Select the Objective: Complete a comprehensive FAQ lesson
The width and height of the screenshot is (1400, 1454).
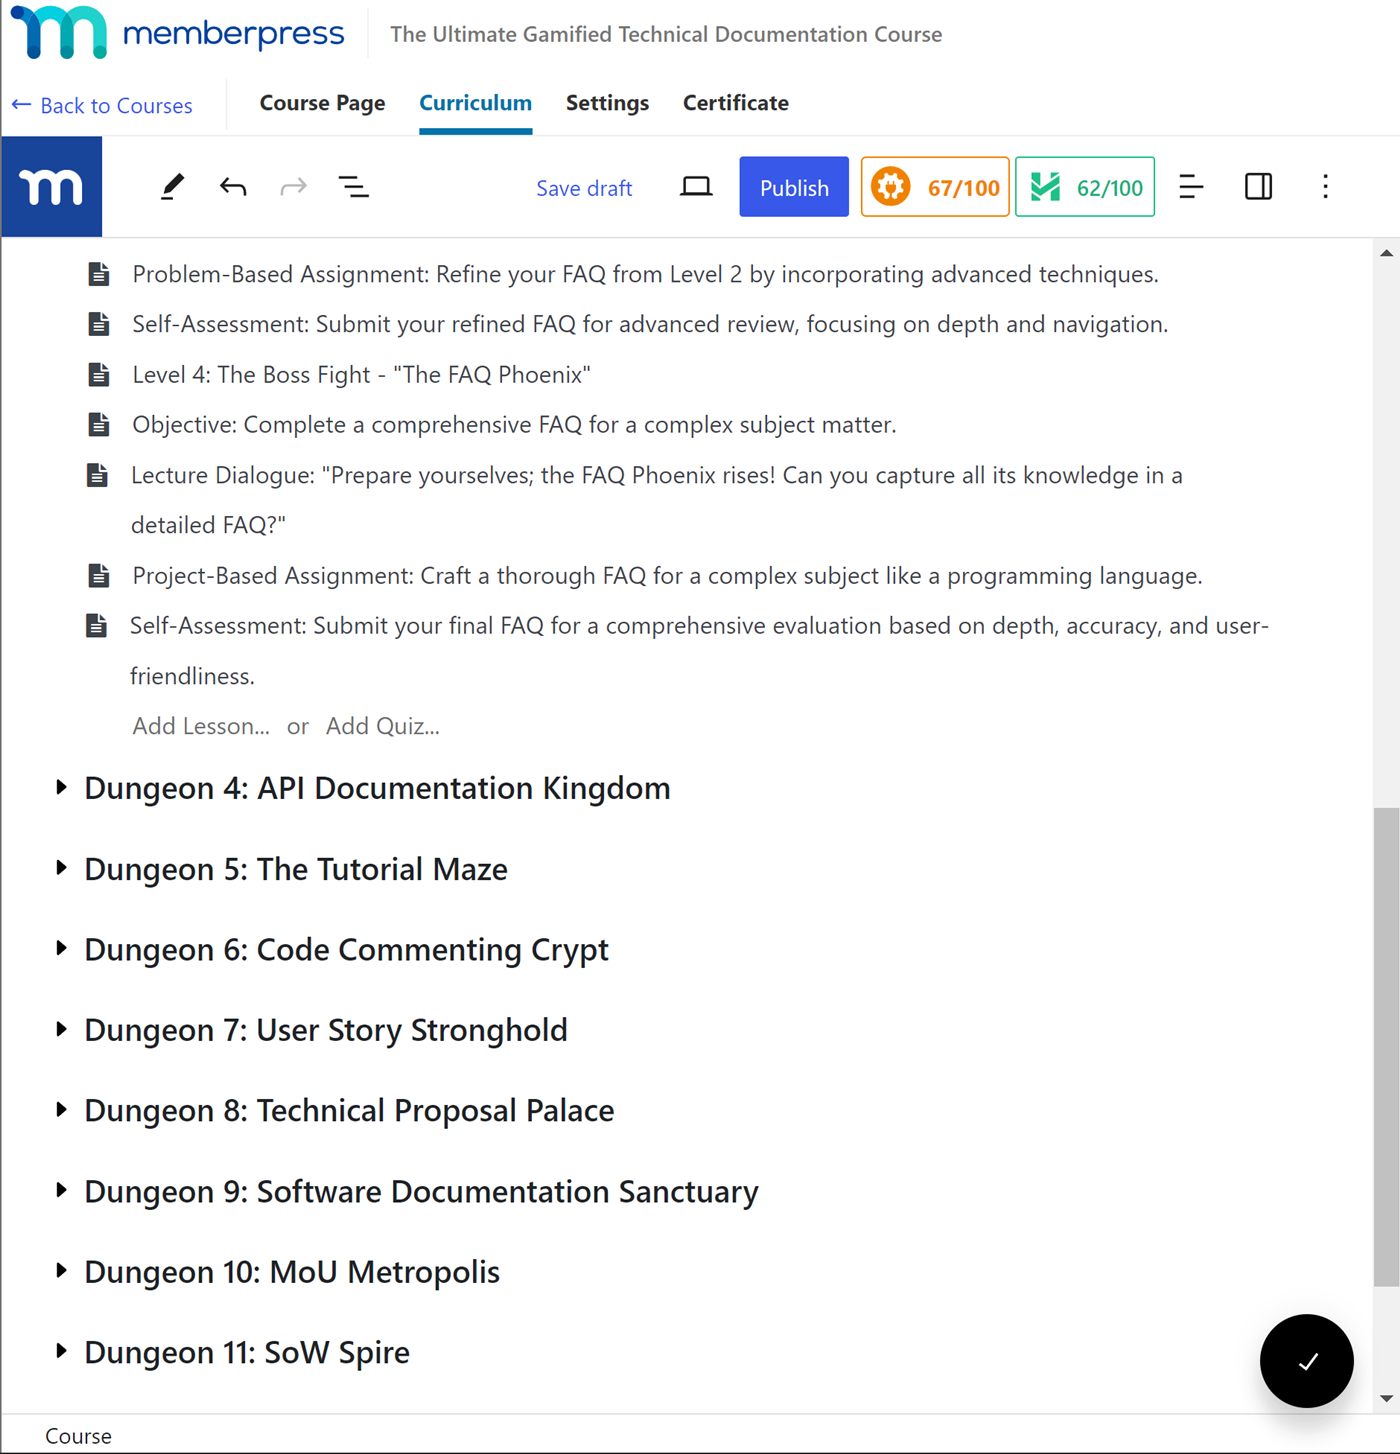[514, 425]
